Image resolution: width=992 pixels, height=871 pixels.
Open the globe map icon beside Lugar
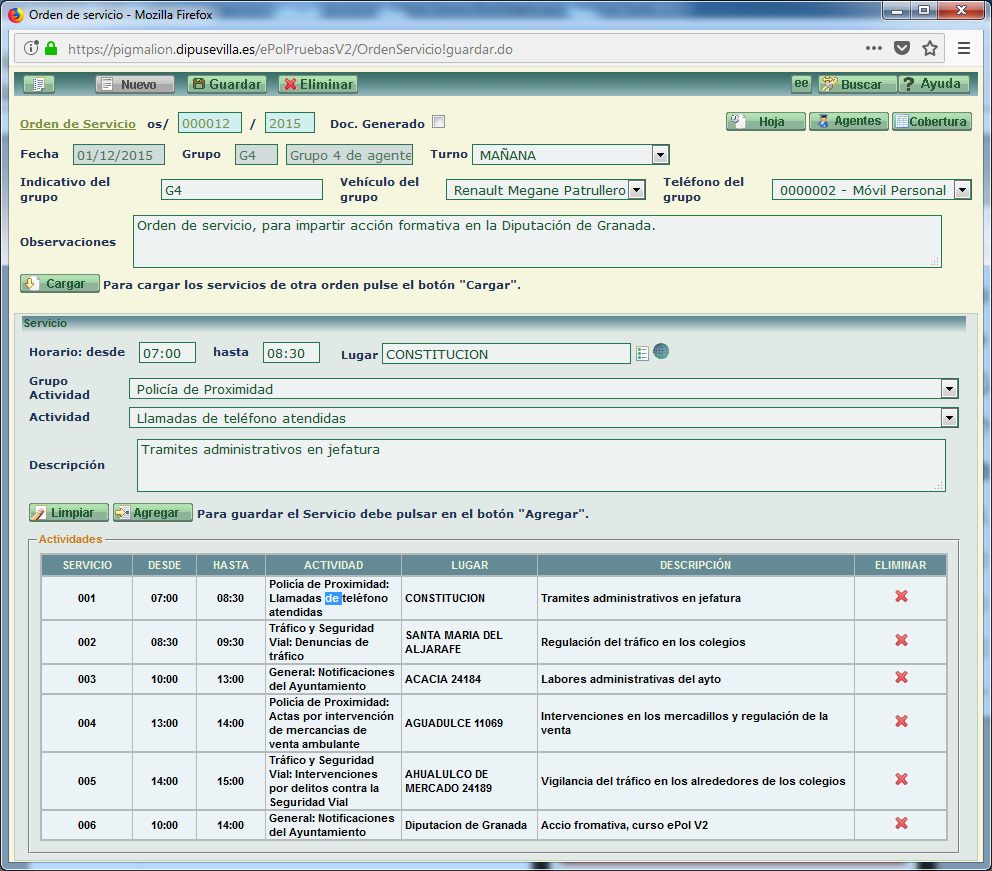(x=661, y=352)
